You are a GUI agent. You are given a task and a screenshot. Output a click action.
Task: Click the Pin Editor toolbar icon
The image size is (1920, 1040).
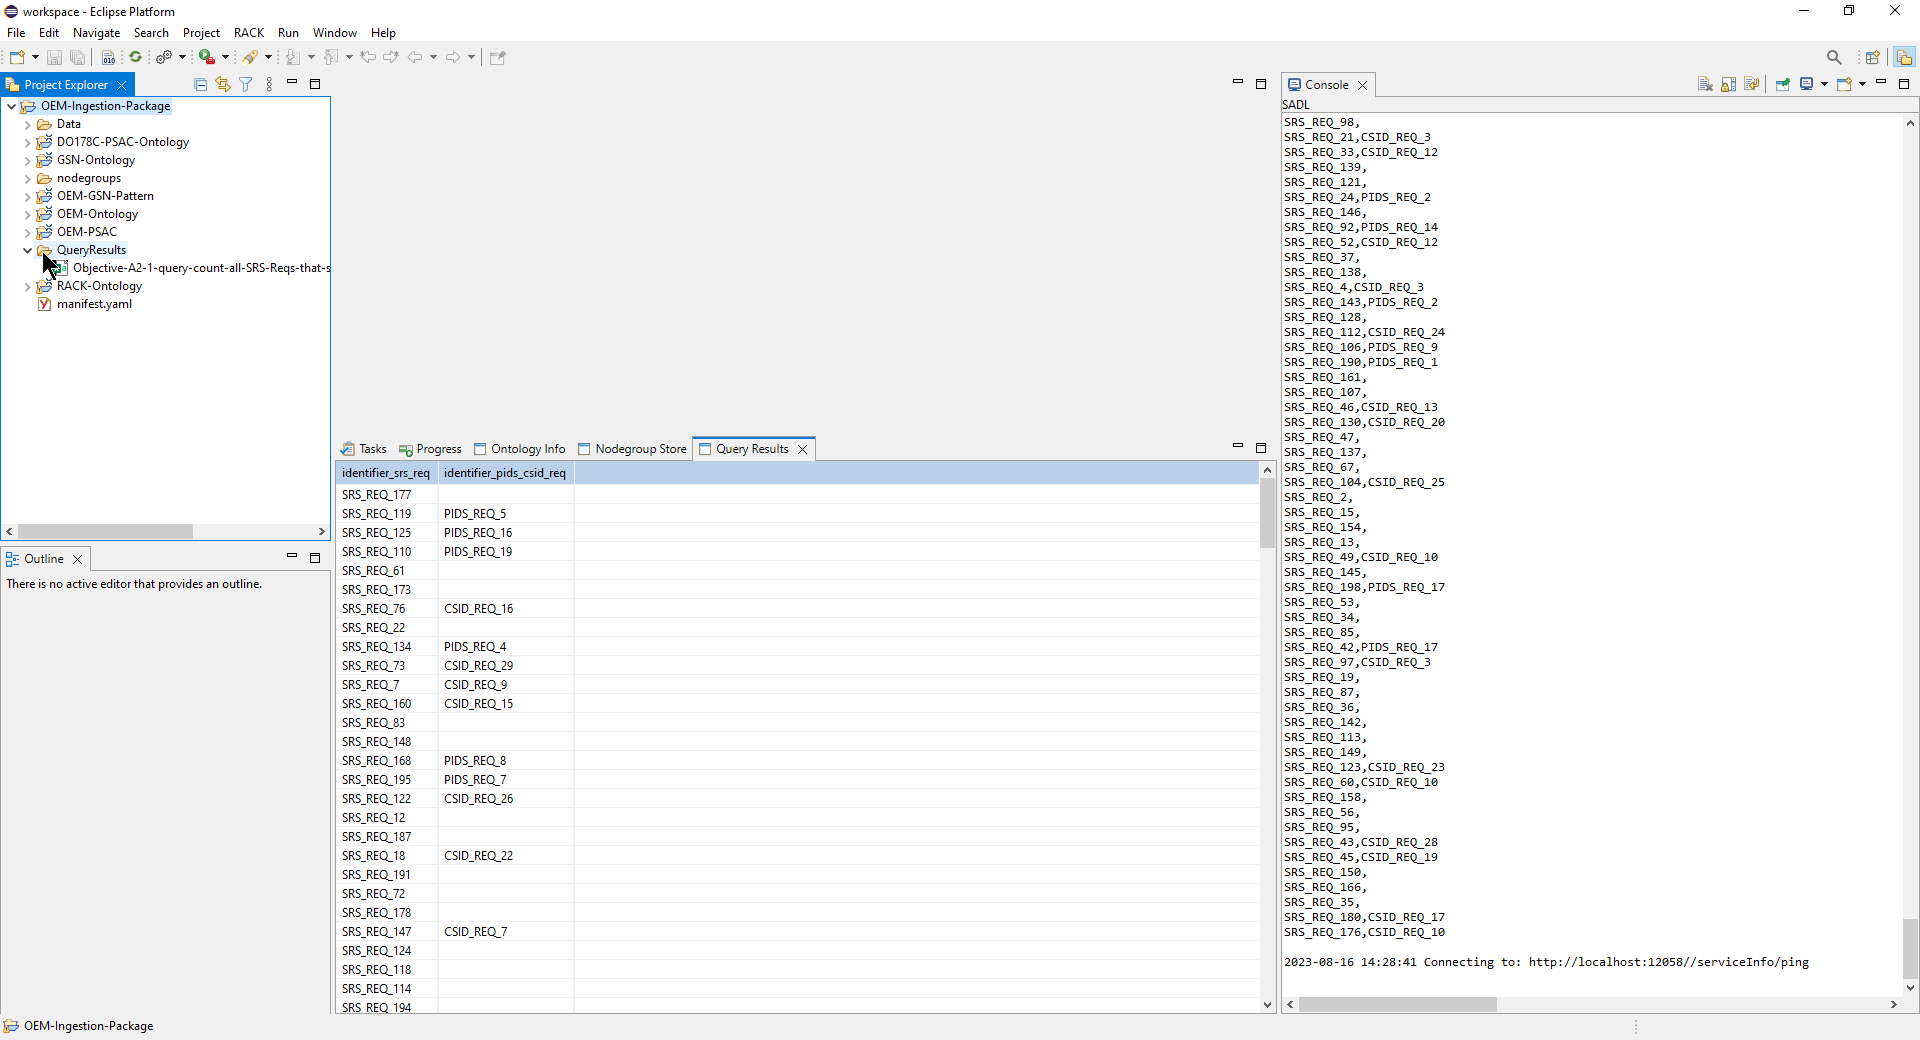tap(498, 57)
